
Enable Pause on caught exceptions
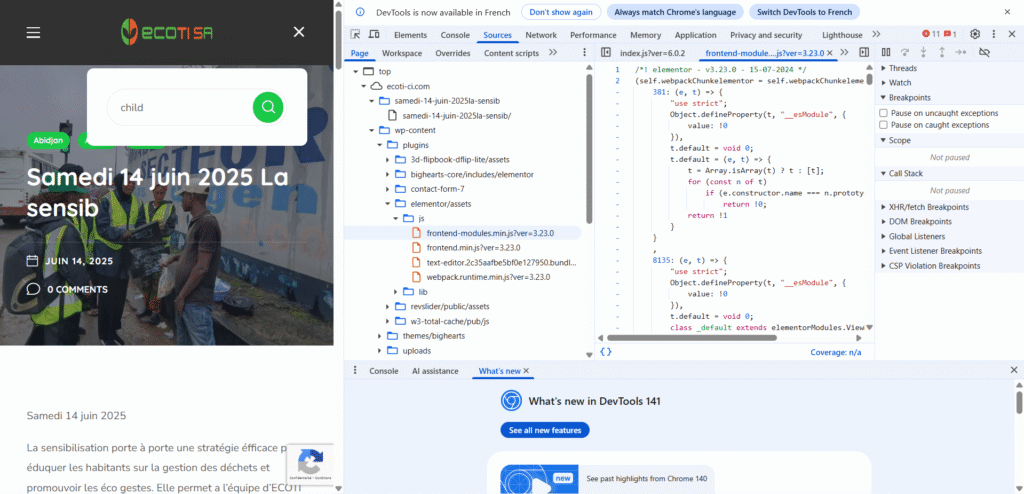click(x=884, y=125)
